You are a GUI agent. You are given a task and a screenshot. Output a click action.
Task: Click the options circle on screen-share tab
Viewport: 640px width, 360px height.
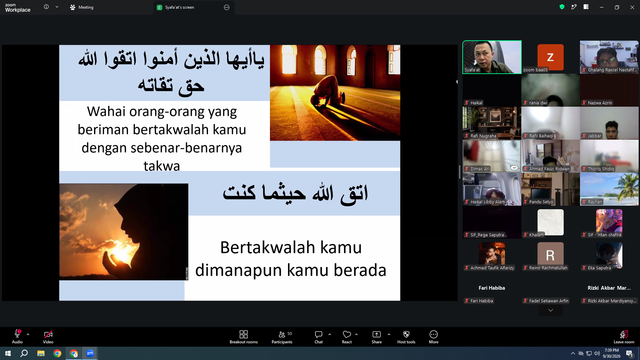click(x=227, y=7)
